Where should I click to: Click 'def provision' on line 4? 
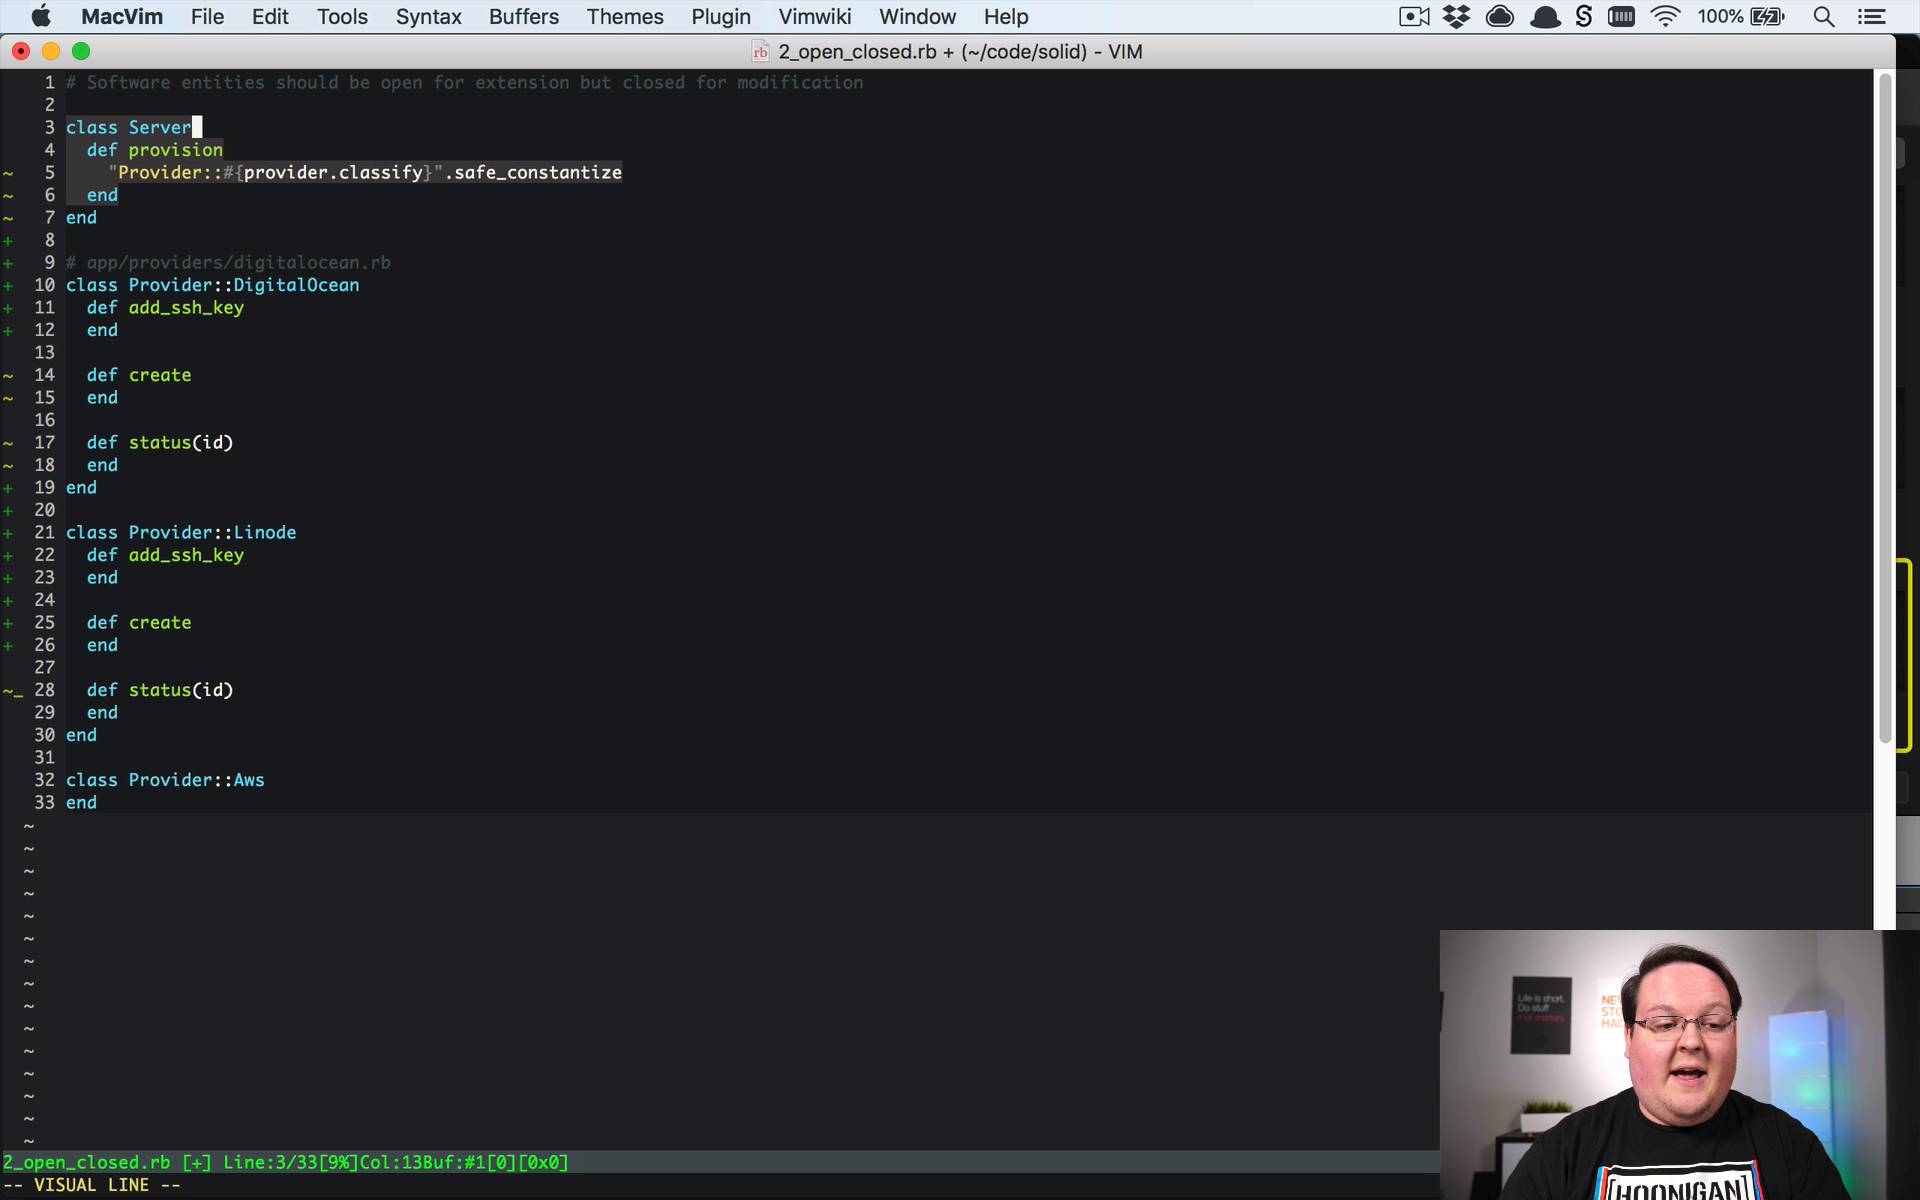tap(155, 150)
